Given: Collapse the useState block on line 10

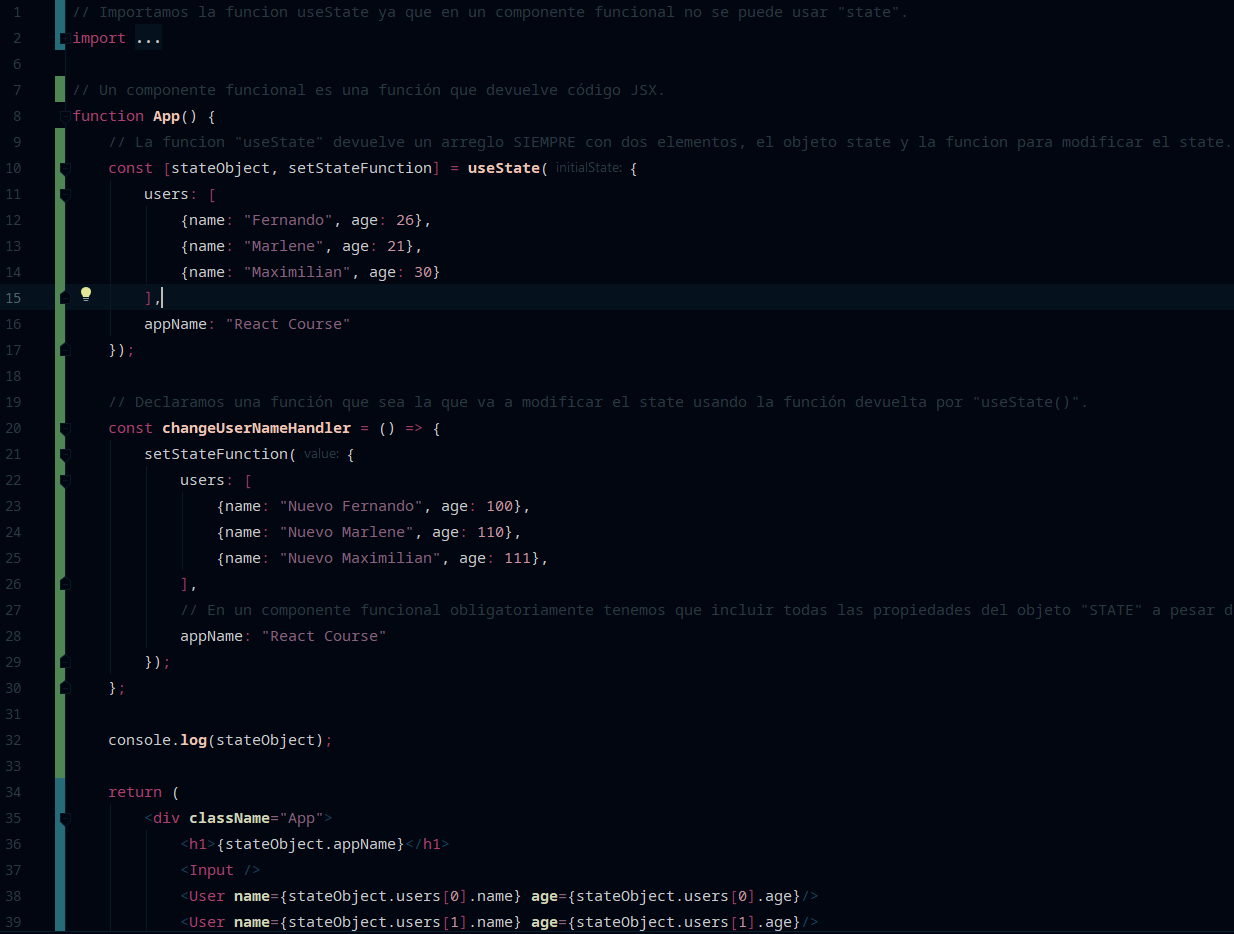Looking at the screenshot, I should (x=65, y=168).
